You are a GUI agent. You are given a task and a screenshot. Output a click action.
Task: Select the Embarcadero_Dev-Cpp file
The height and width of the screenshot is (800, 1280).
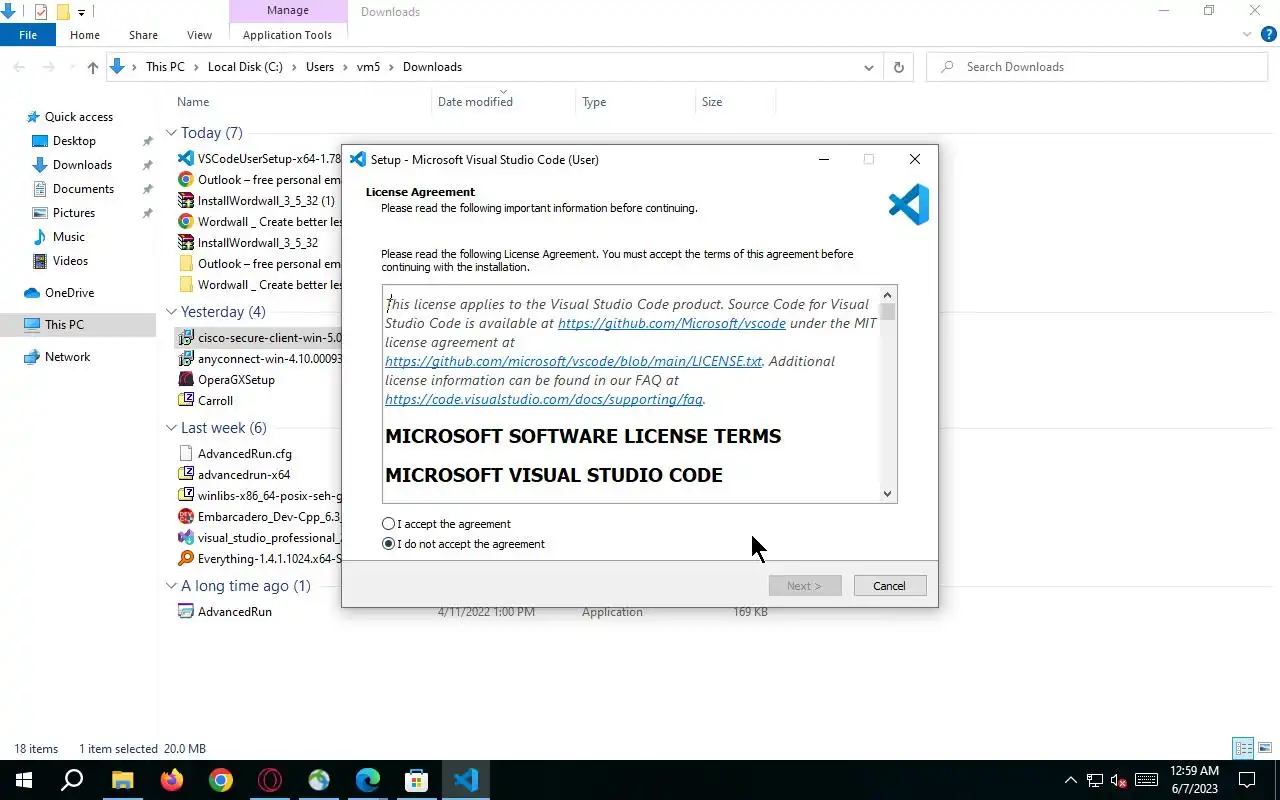259,517
